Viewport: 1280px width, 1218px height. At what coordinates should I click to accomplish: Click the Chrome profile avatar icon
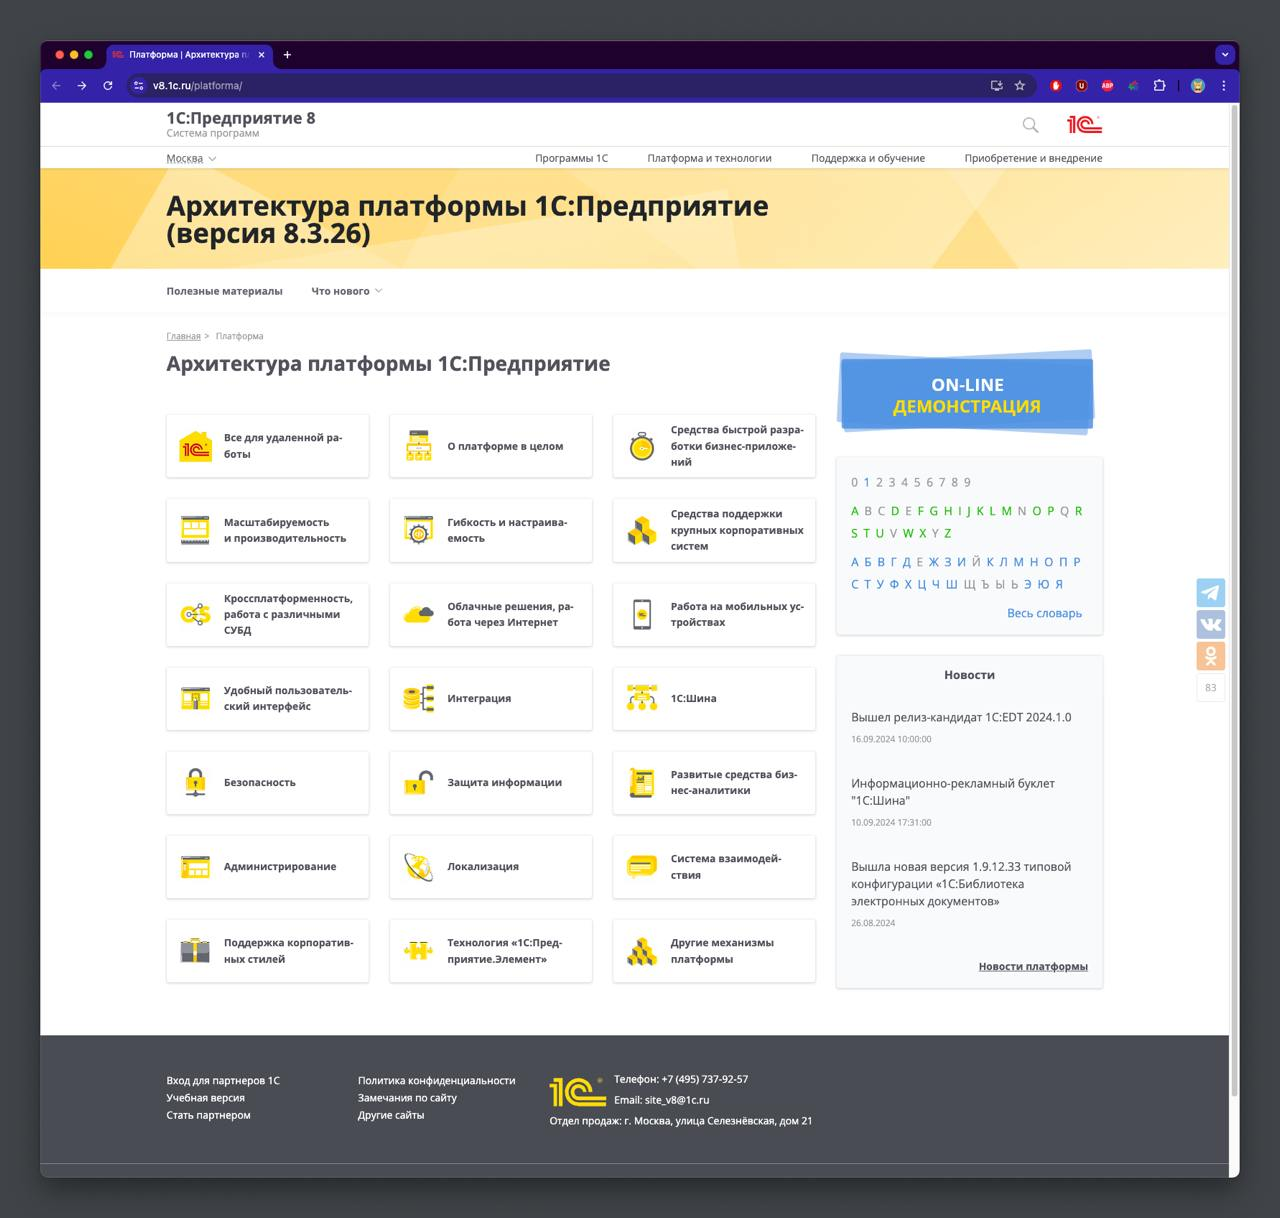(x=1197, y=86)
